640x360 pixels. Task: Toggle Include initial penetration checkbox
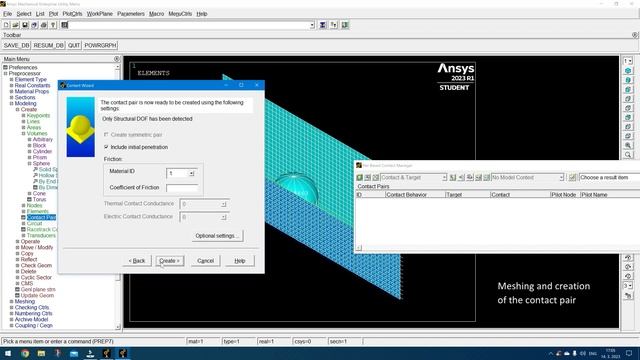(x=107, y=147)
